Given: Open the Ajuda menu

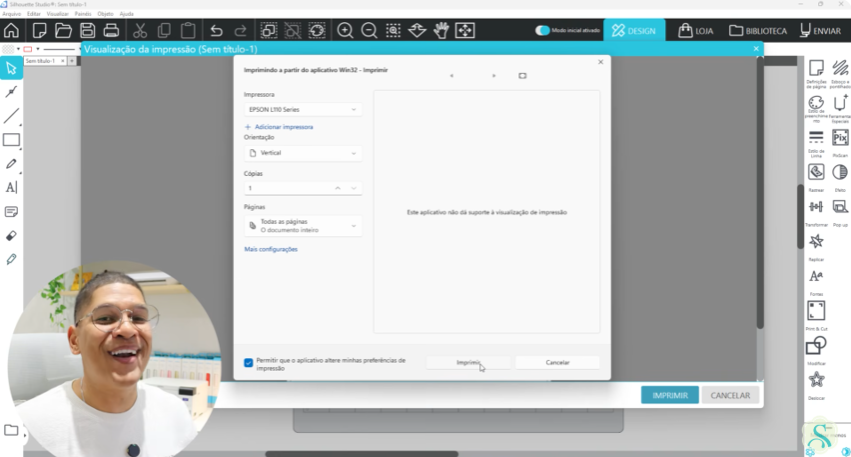Looking at the screenshot, I should click(126, 14).
